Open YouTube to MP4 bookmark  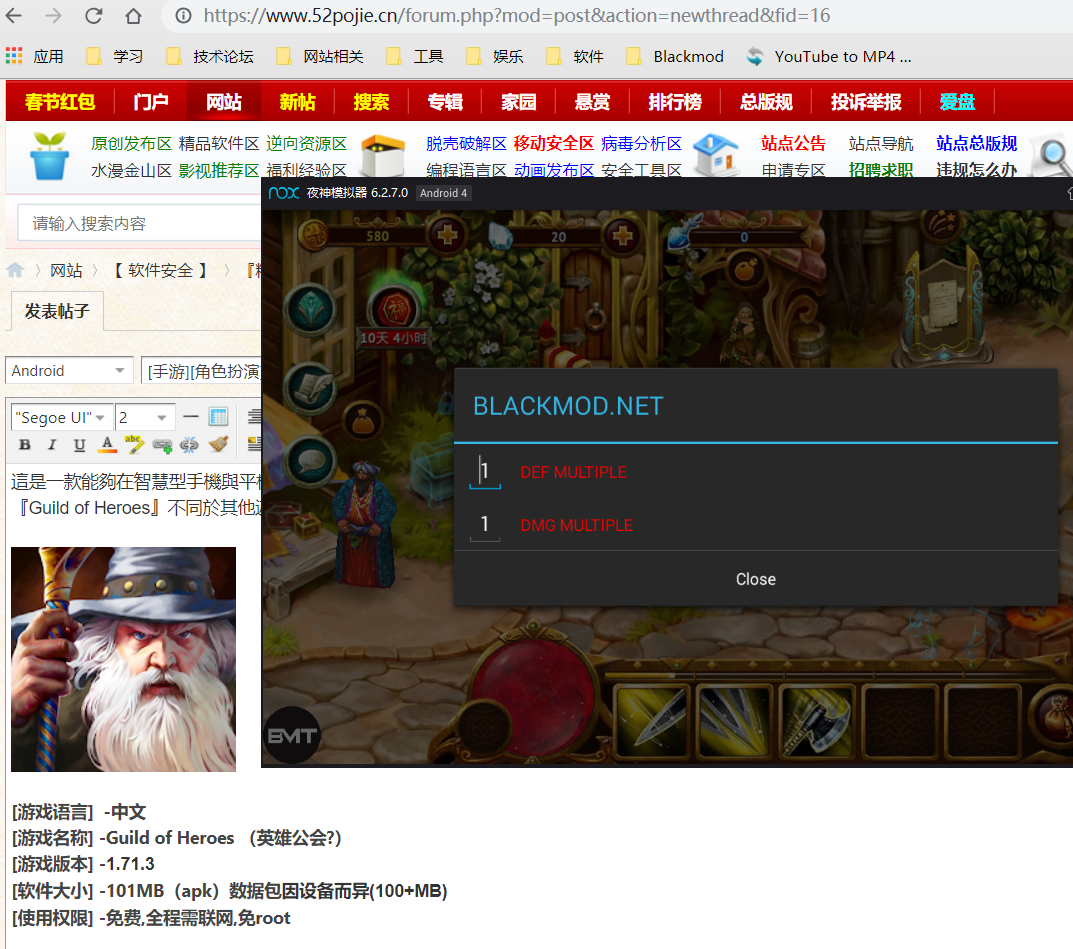click(829, 56)
